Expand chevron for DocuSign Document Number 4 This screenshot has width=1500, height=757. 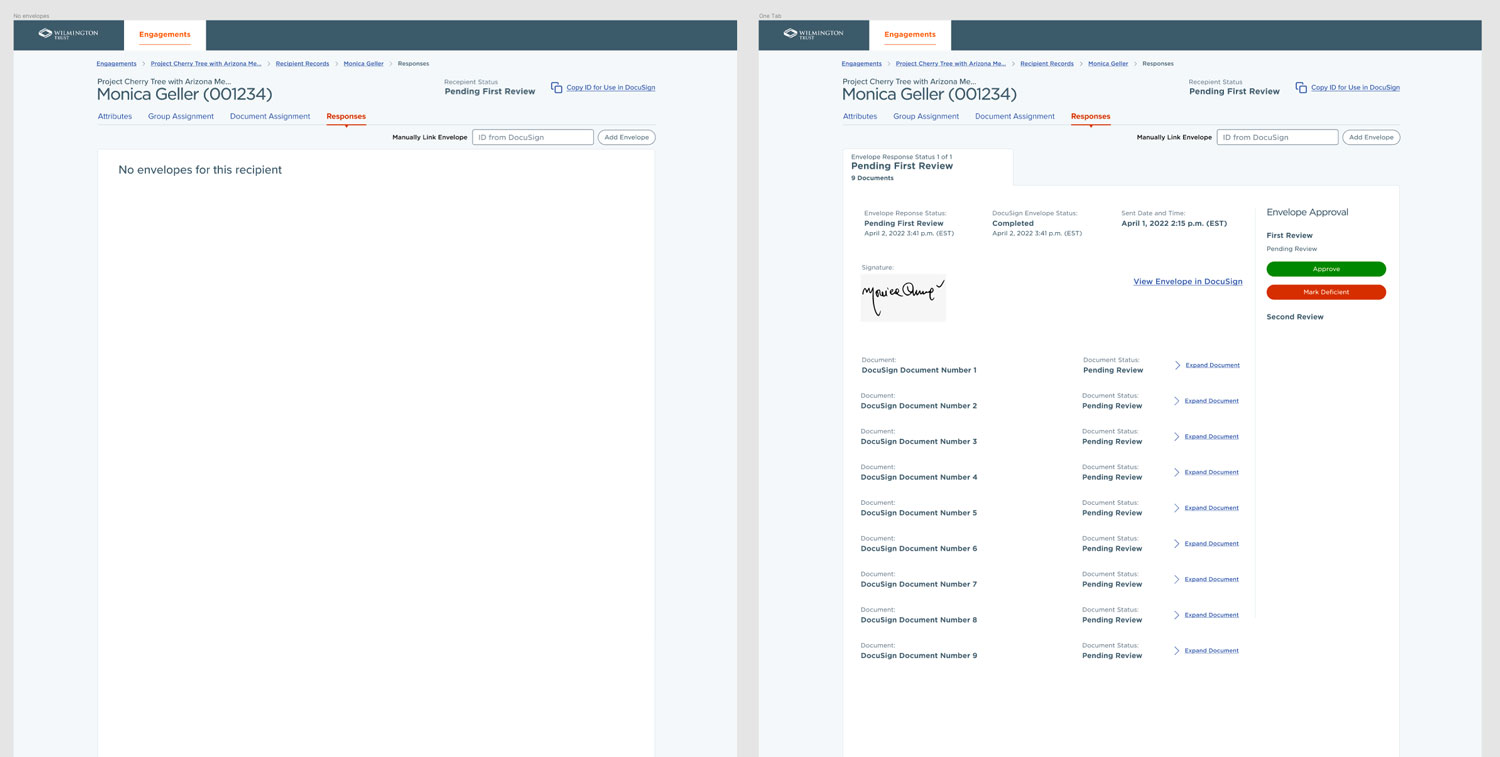tap(1177, 472)
